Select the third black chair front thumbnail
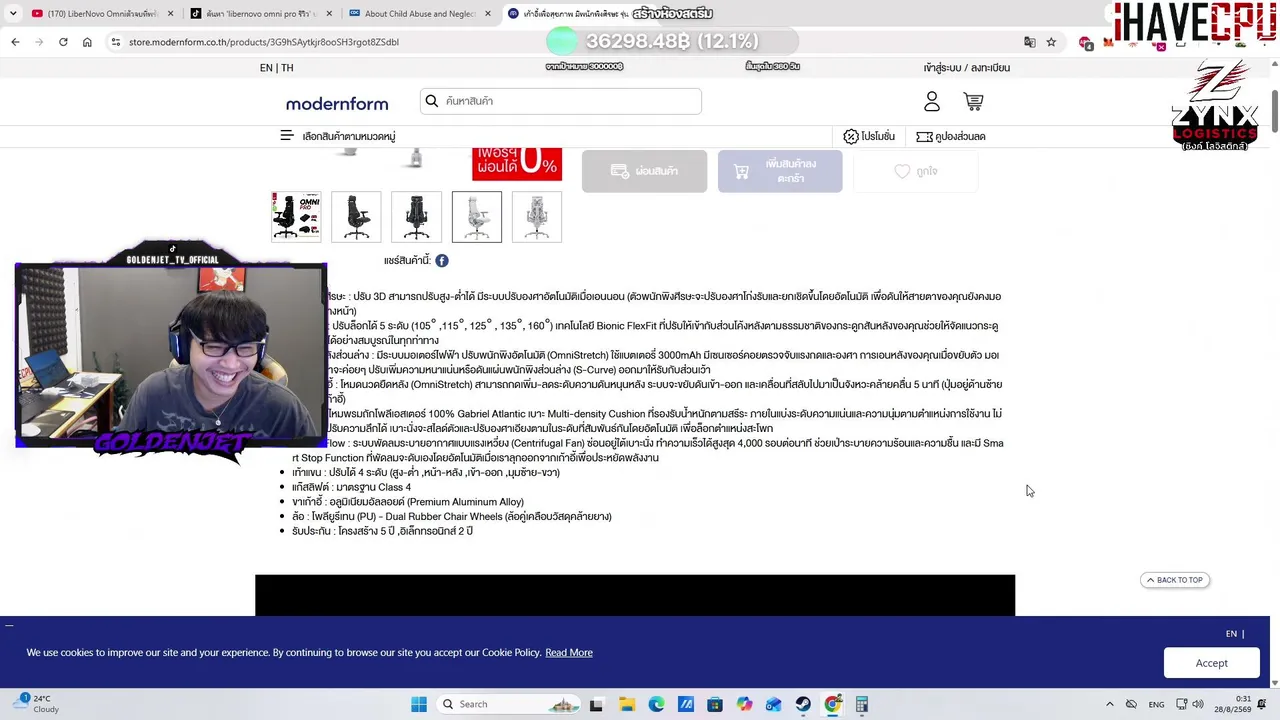Image resolution: width=1280 pixels, height=720 pixels. [x=416, y=217]
